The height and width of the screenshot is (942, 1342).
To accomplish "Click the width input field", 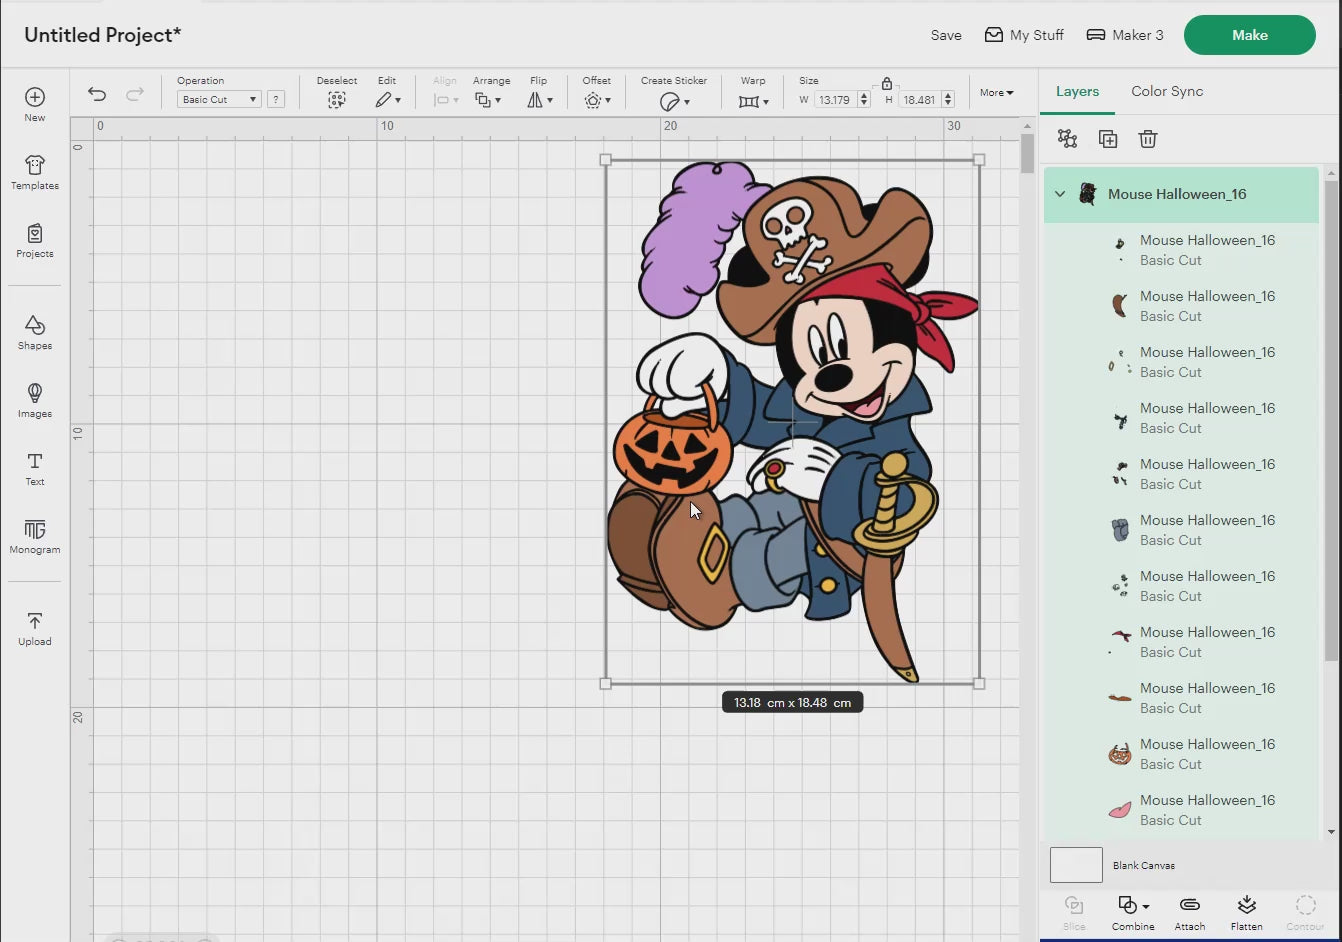I will 835,99.
